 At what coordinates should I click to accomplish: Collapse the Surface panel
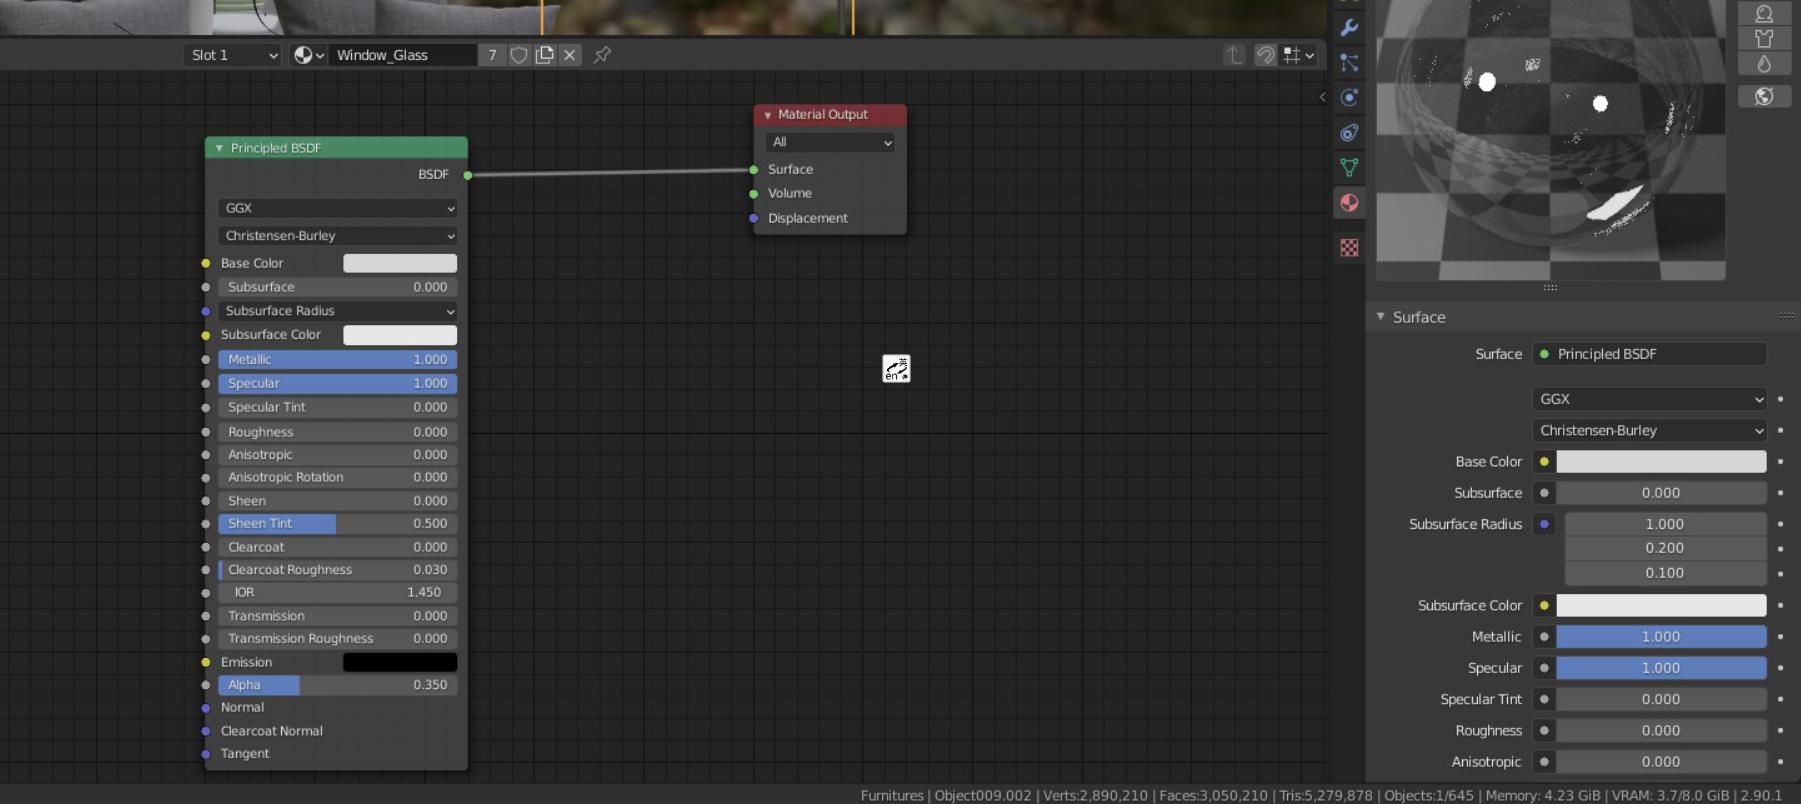[x=1381, y=317]
